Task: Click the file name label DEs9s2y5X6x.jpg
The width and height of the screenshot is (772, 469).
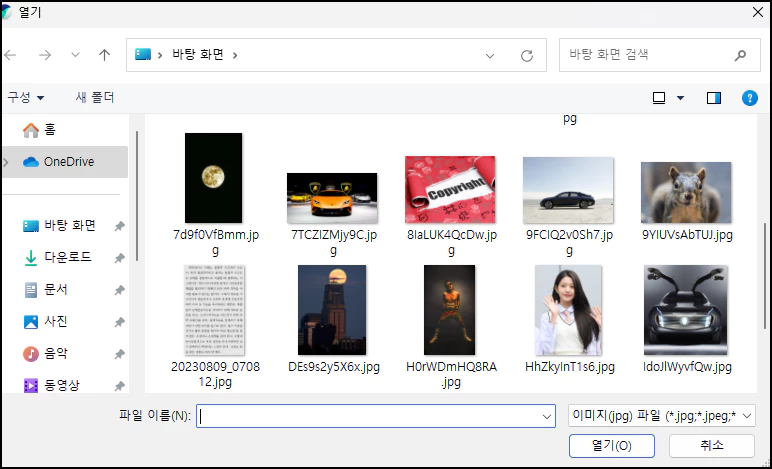Action: tap(334, 367)
